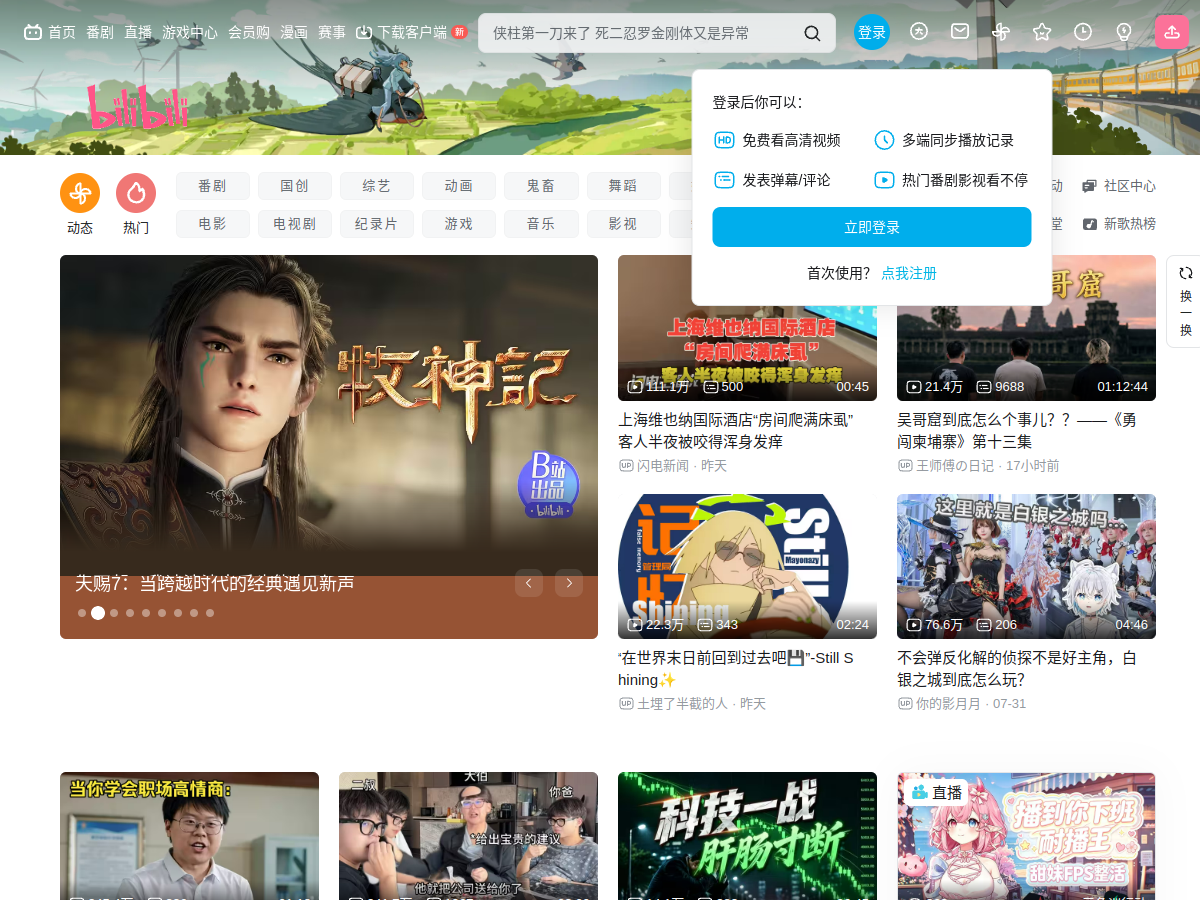The height and width of the screenshot is (900, 1200).
Task: Open 社区中心 link
Action: (x=1119, y=186)
